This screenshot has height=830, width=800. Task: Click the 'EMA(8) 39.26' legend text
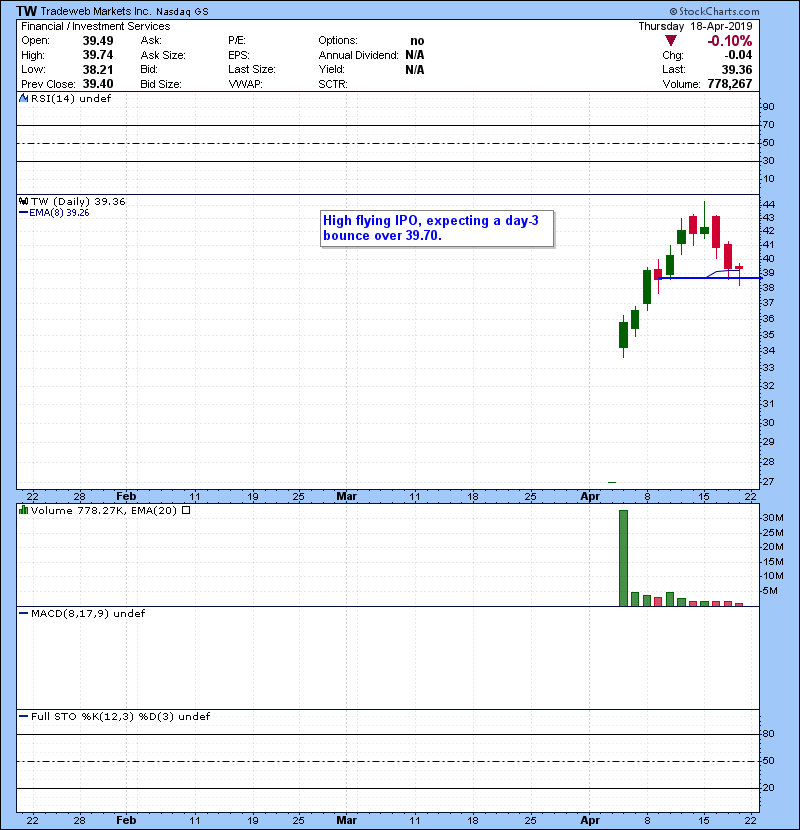(59, 213)
